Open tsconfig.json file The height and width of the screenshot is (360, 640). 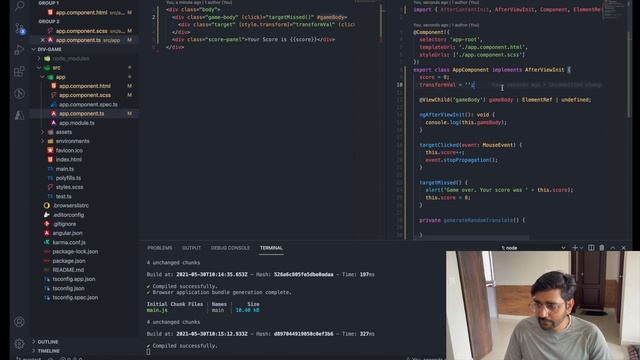tap(68, 288)
